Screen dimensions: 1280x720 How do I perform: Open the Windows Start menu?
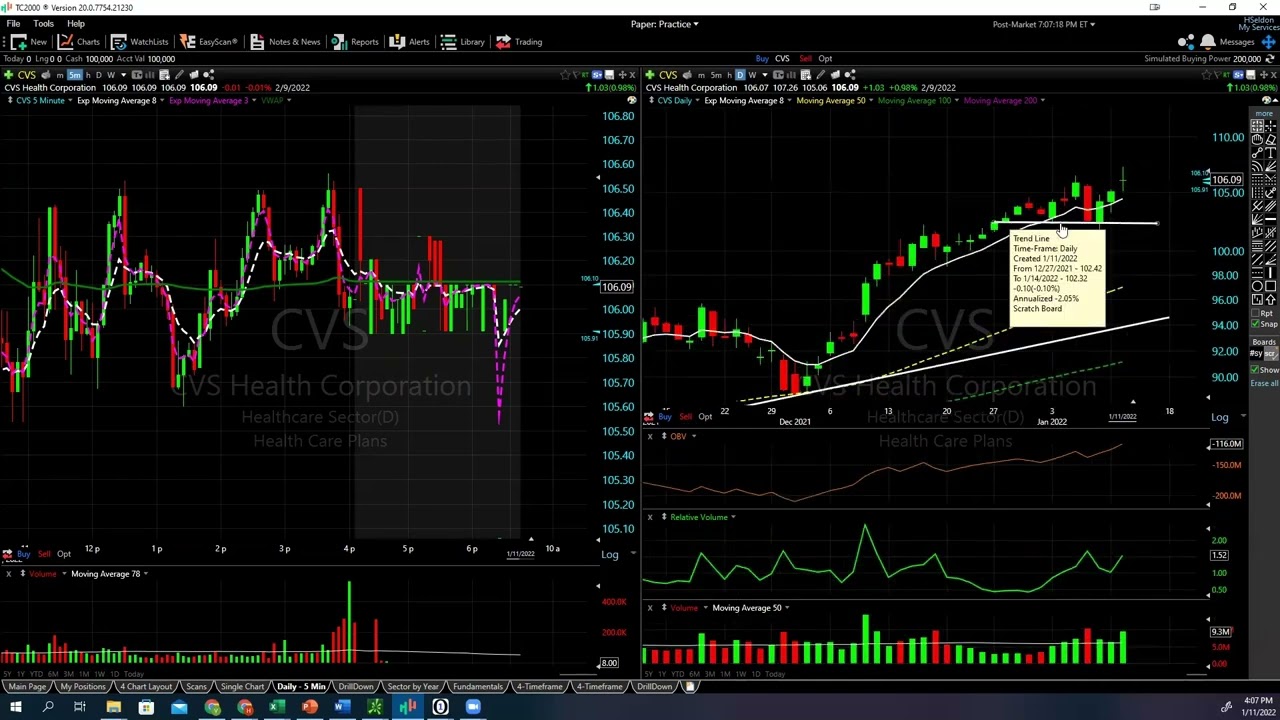[x=15, y=708]
